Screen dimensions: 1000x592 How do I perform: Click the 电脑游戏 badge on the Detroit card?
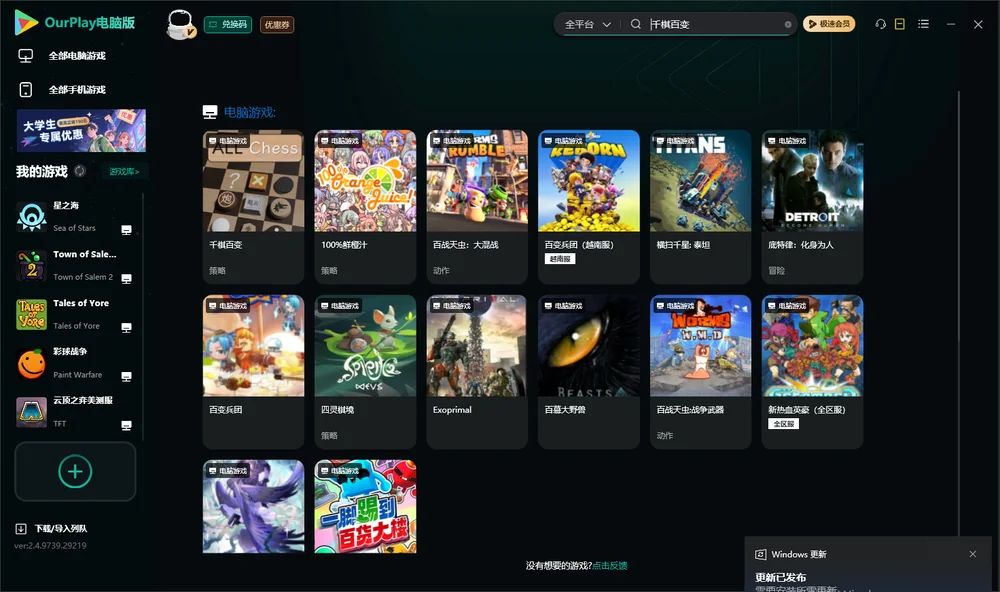786,140
